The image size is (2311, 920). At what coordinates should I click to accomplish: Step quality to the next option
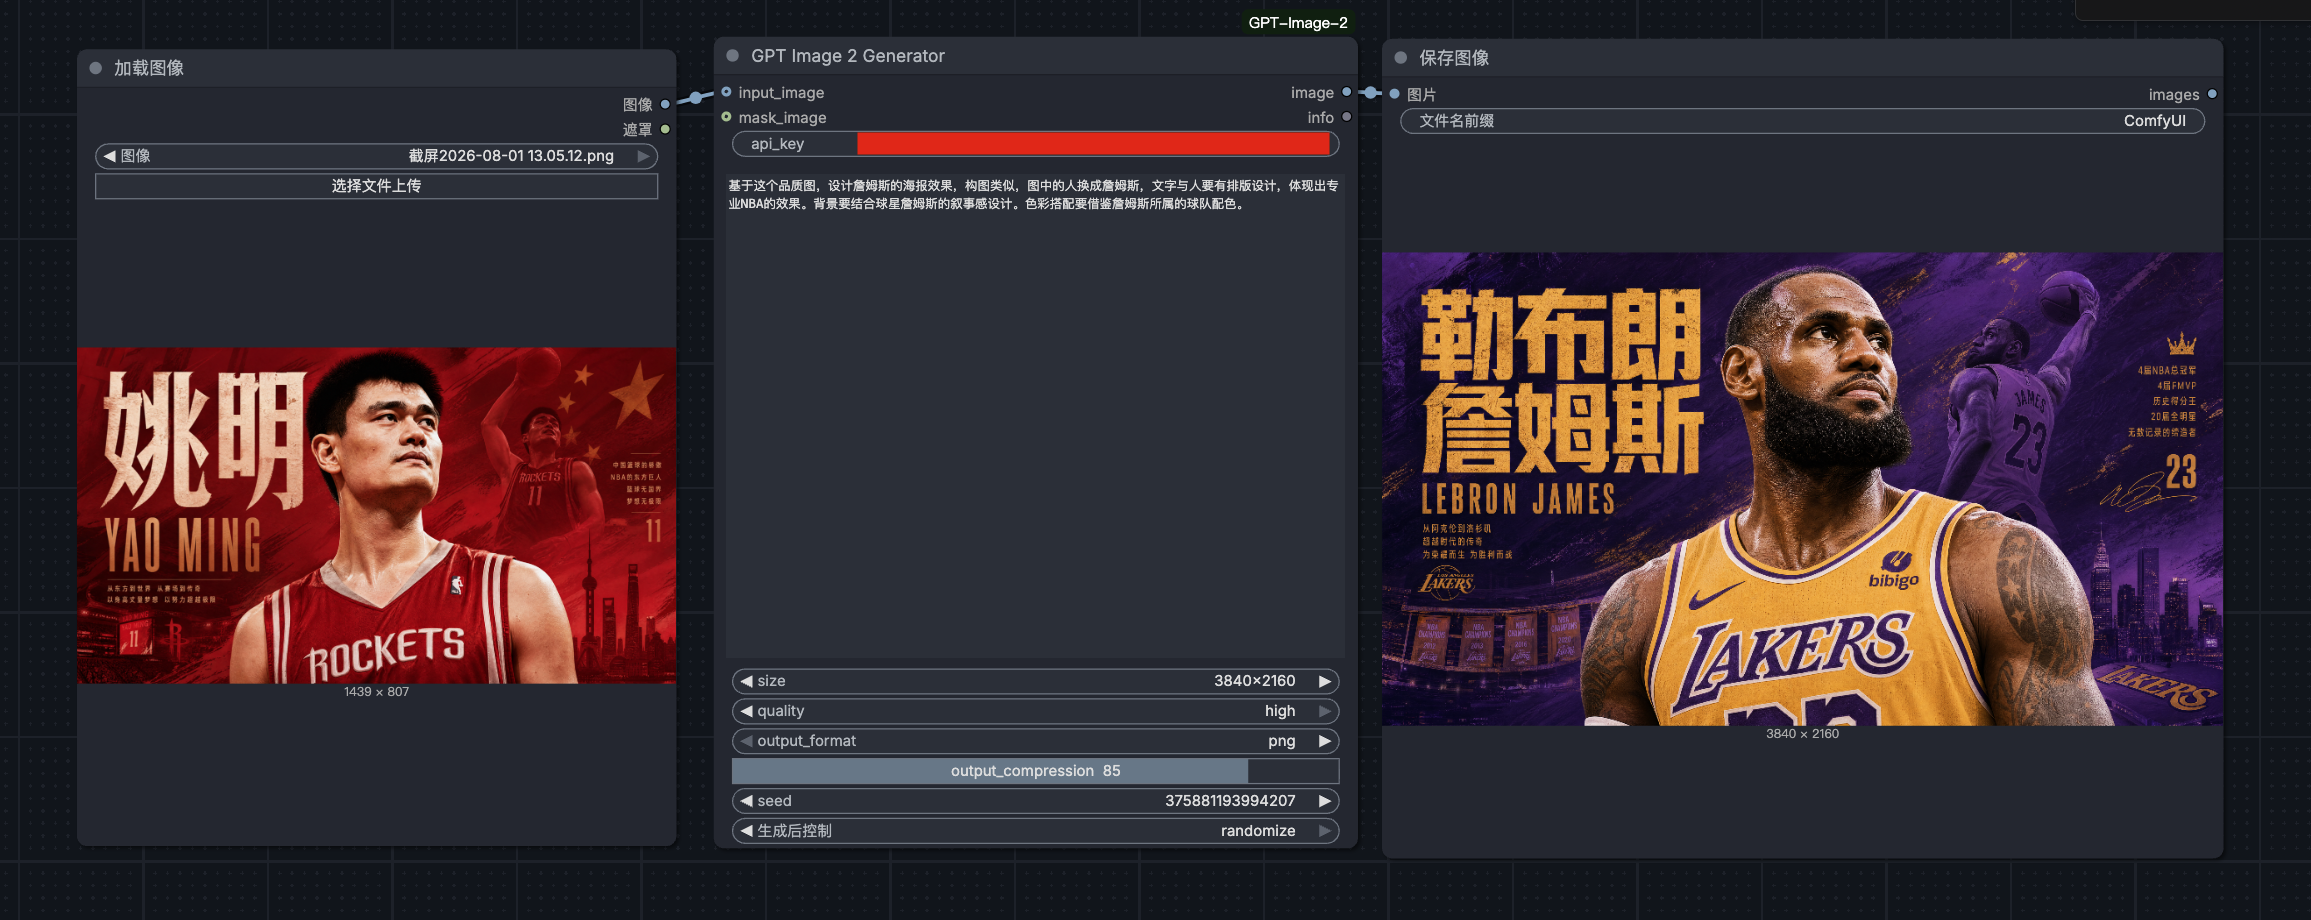[1325, 711]
